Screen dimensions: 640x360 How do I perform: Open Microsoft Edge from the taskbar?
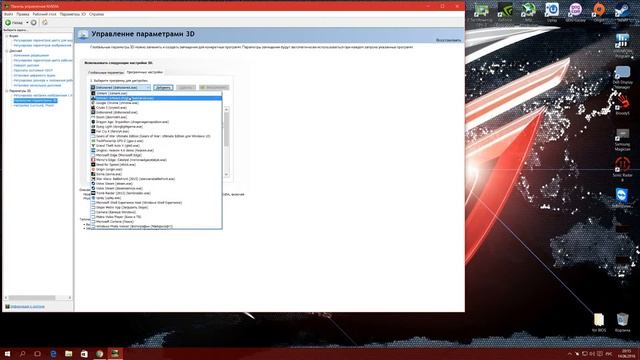point(53,353)
